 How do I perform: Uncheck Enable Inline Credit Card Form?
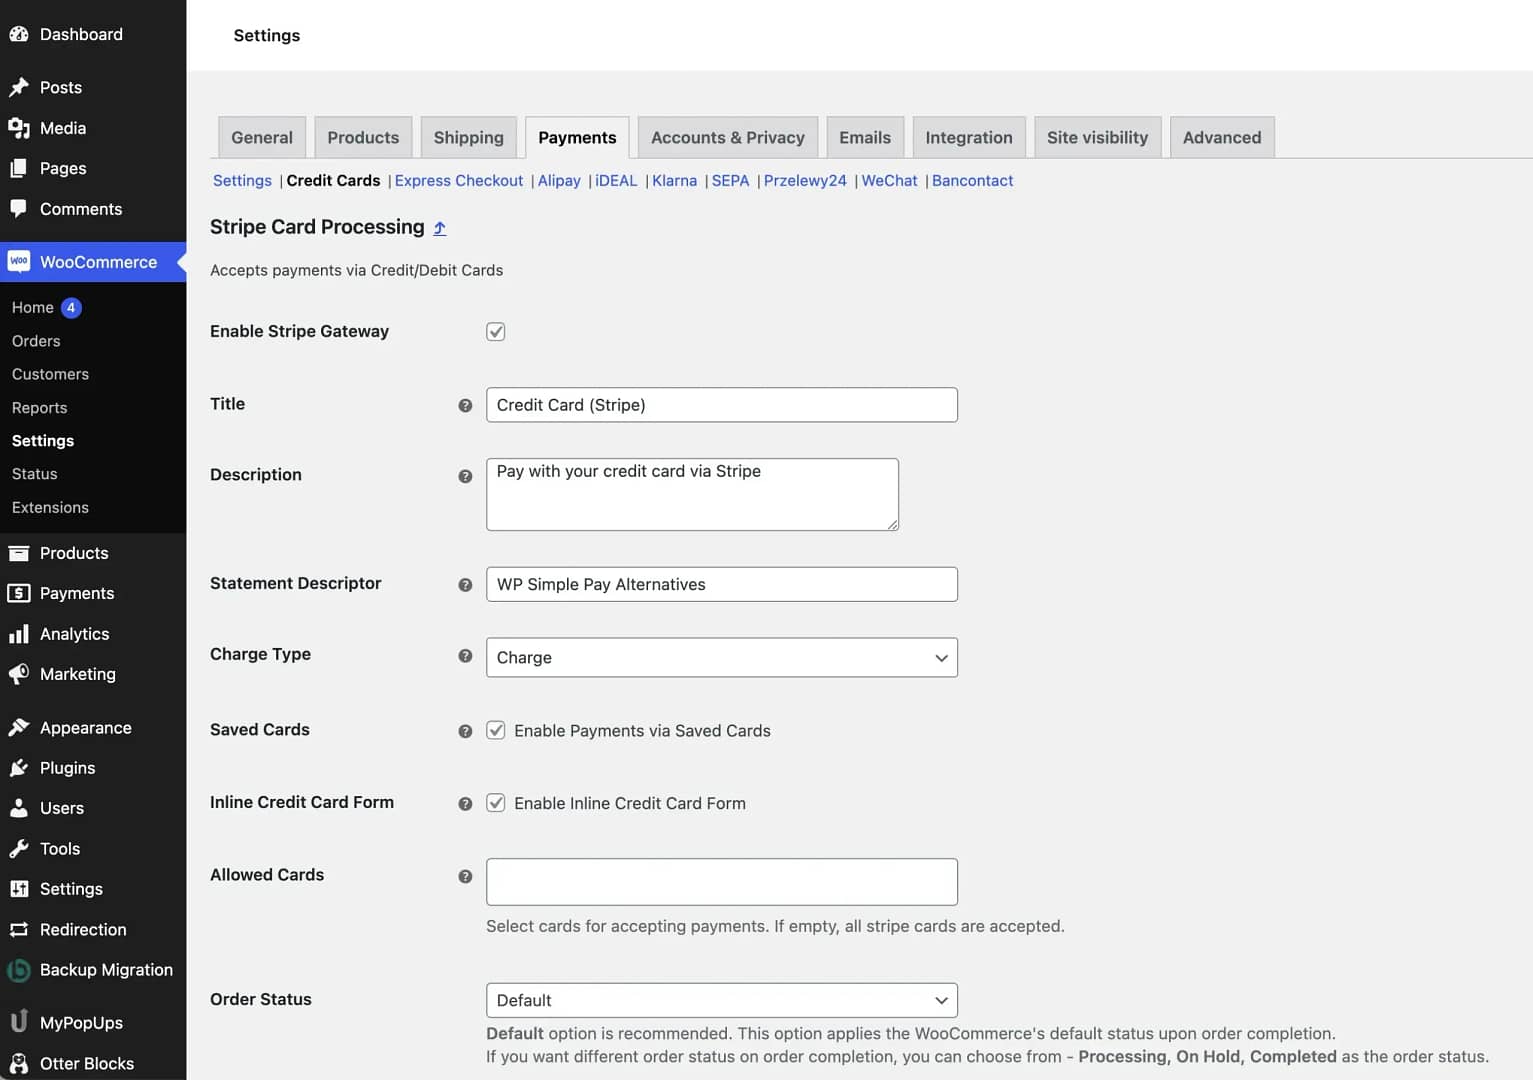tap(496, 802)
